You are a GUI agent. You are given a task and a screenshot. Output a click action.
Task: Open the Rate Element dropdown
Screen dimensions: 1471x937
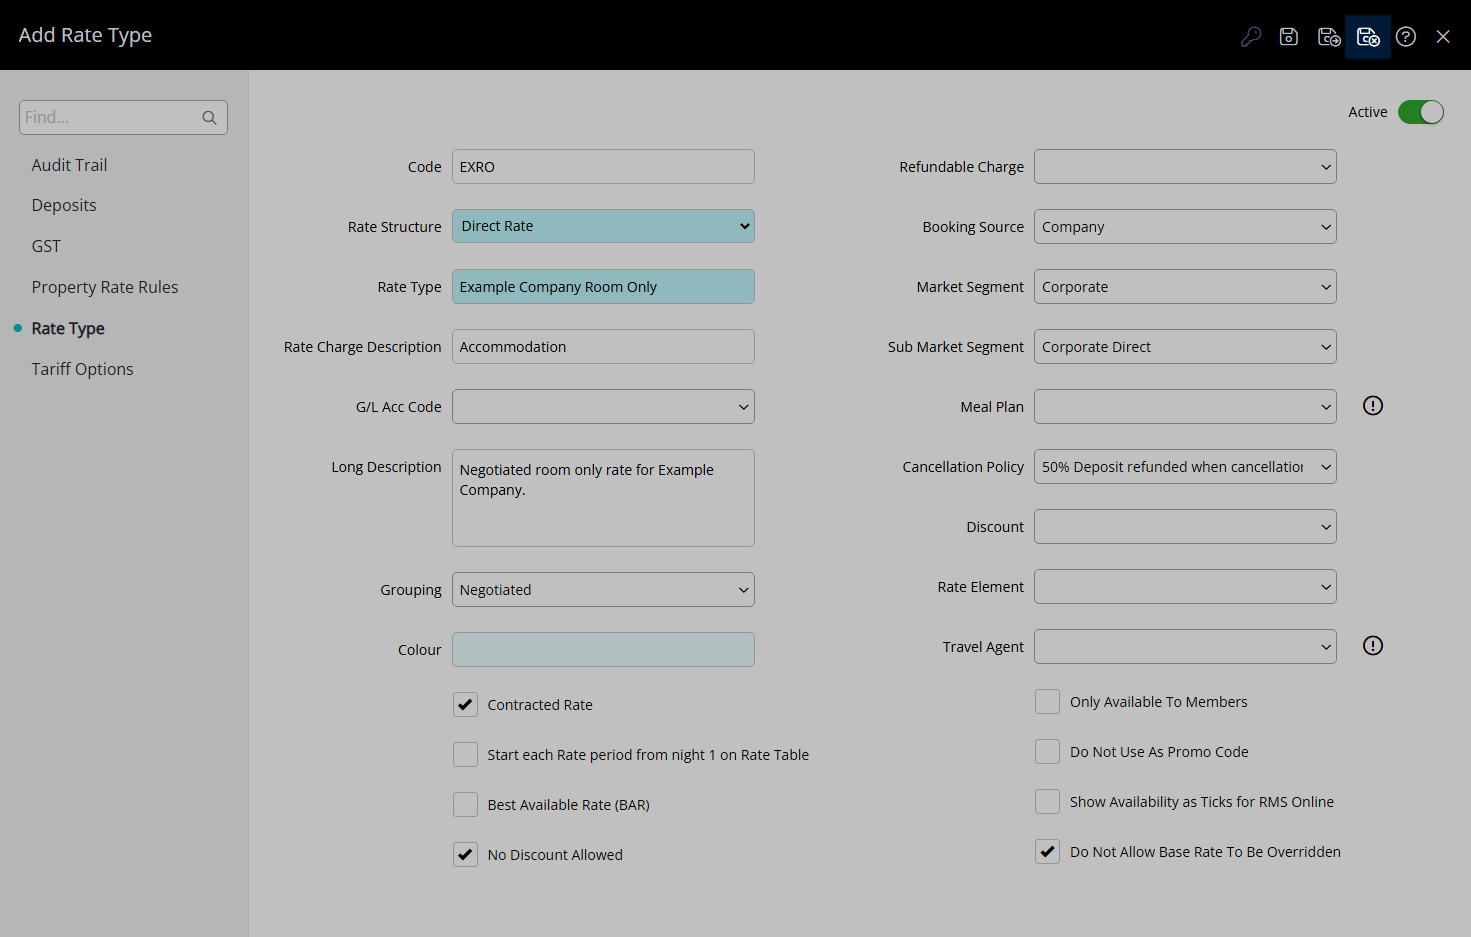click(1185, 587)
